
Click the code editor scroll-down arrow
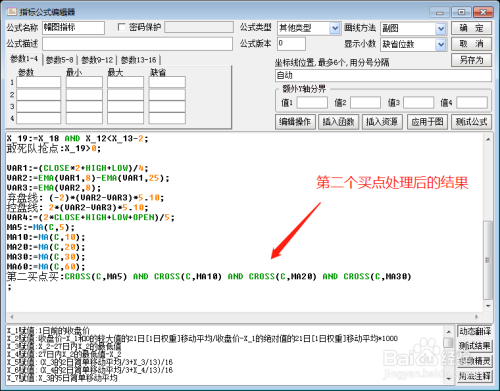488,306
